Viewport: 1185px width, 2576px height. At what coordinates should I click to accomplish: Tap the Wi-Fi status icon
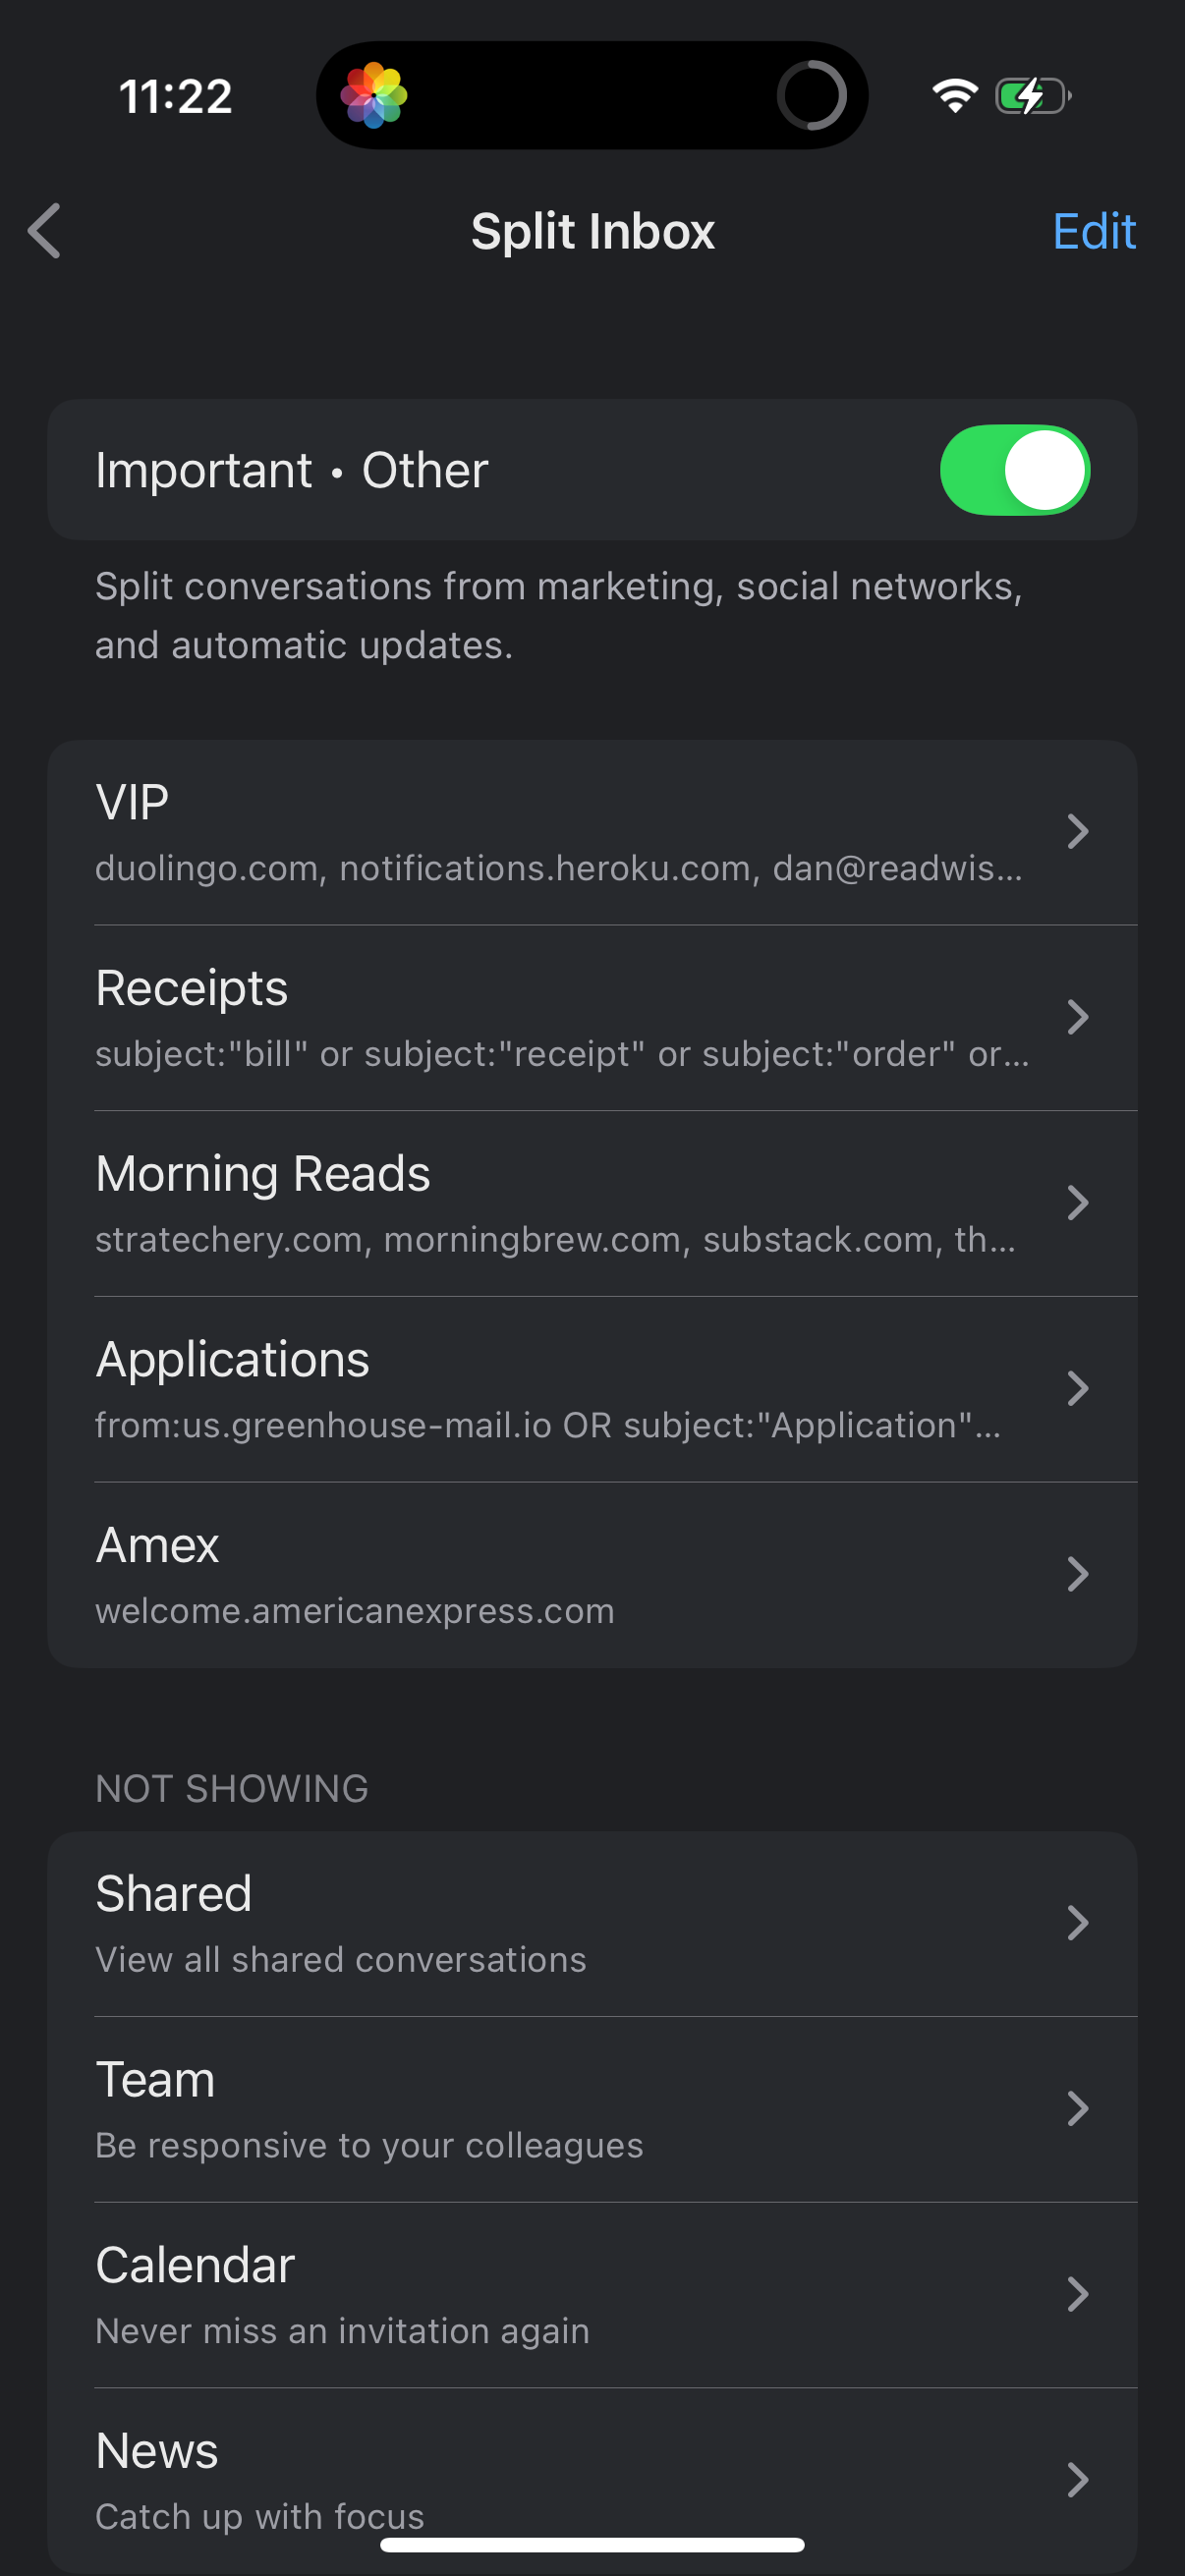tap(954, 96)
